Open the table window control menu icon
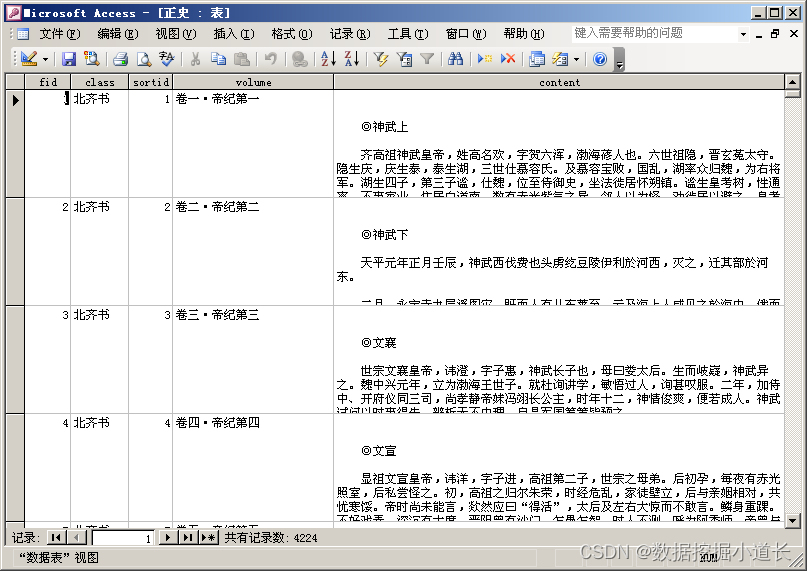 pos(23,34)
